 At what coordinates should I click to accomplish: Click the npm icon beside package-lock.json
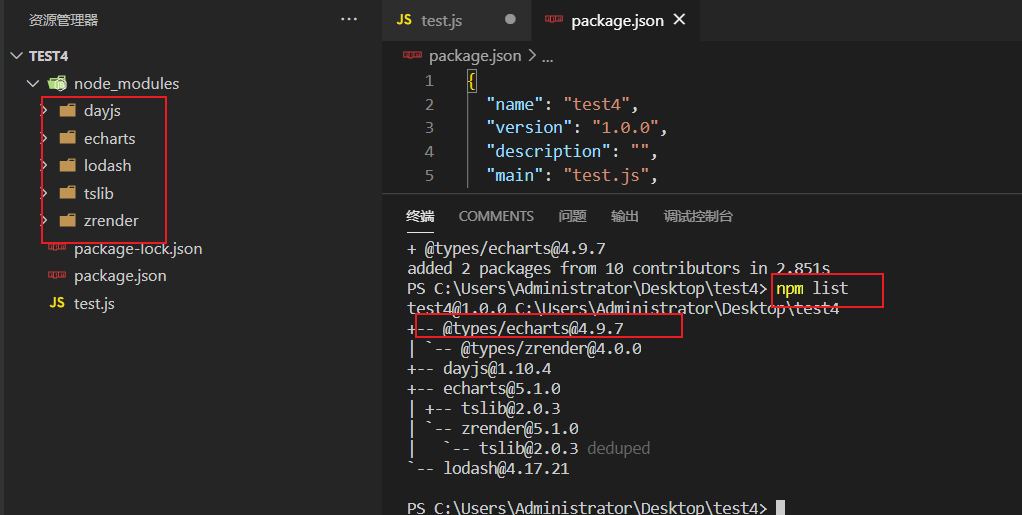[57, 248]
